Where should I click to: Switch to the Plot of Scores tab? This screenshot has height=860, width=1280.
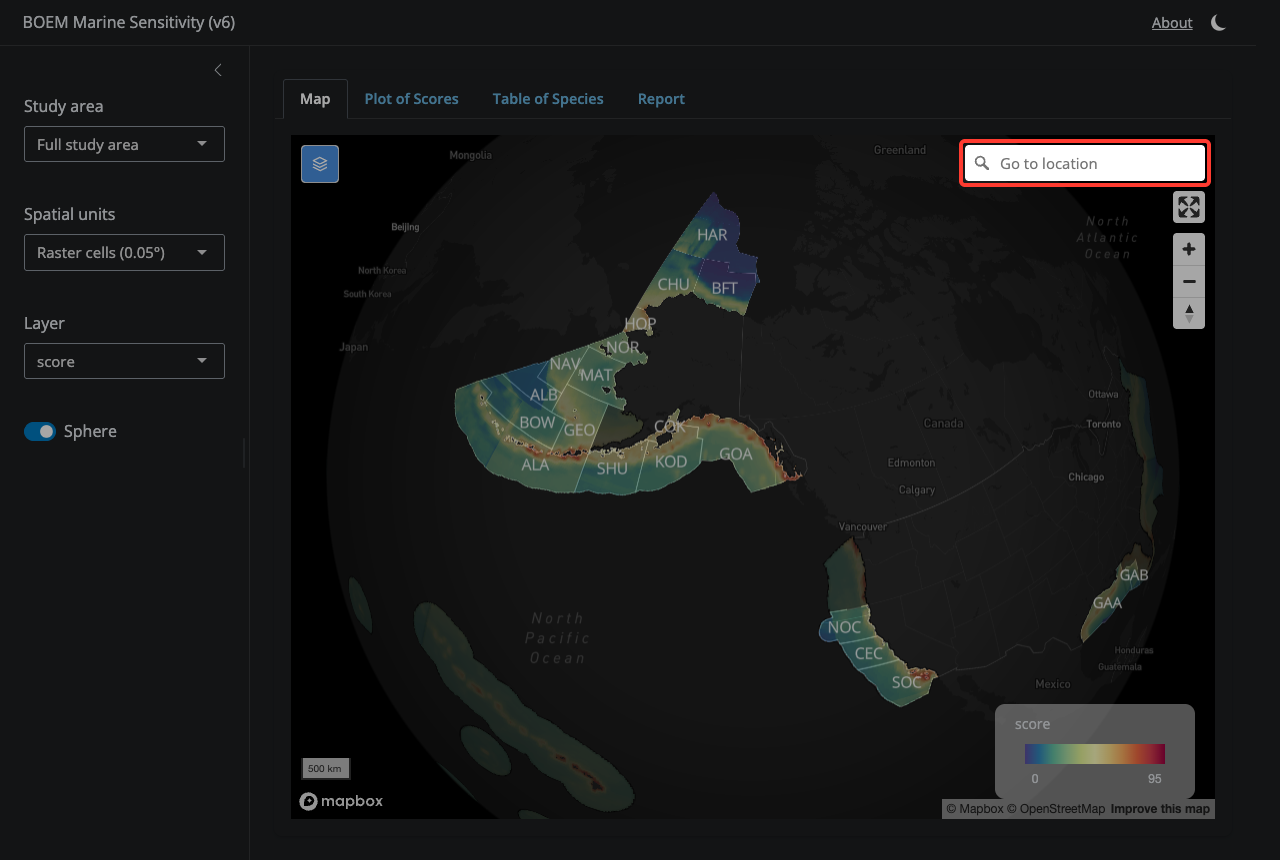pyautogui.click(x=411, y=99)
